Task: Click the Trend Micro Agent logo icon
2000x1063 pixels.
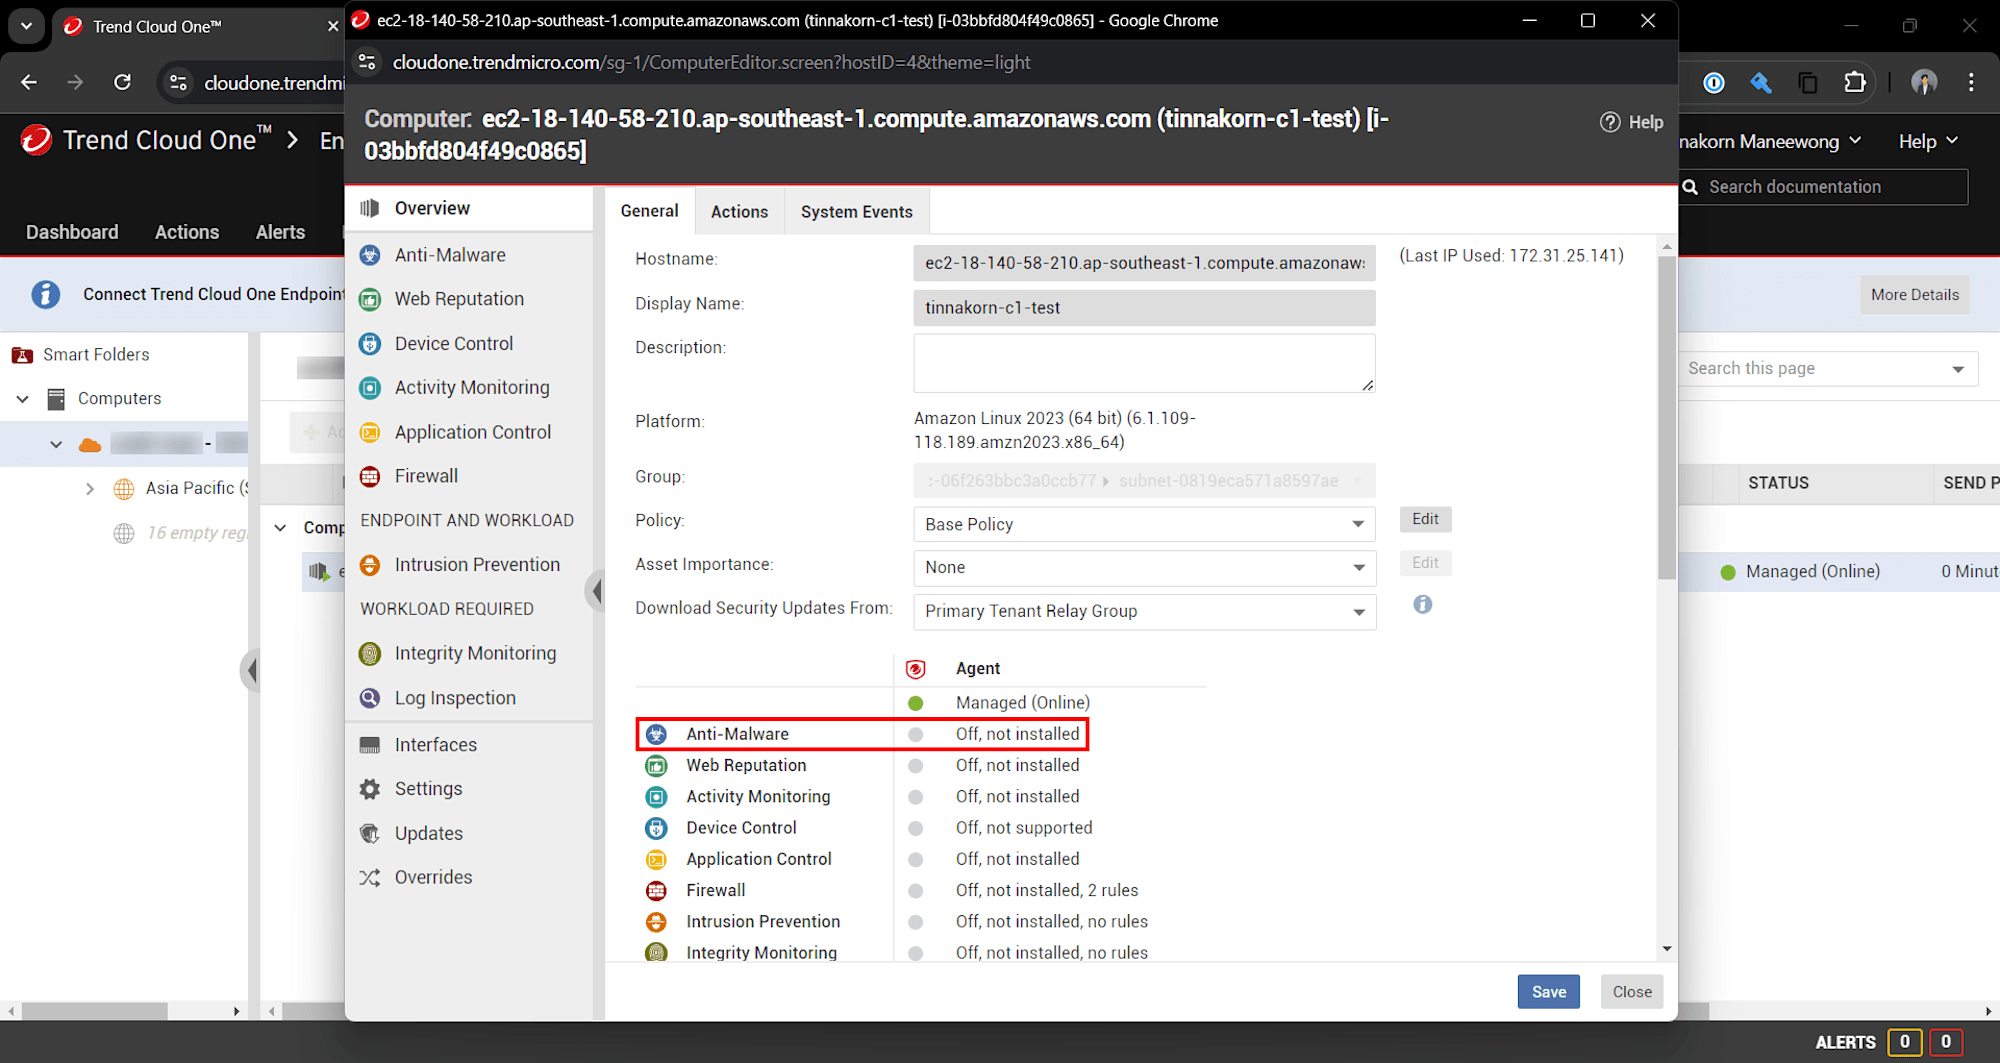Action: pos(915,669)
